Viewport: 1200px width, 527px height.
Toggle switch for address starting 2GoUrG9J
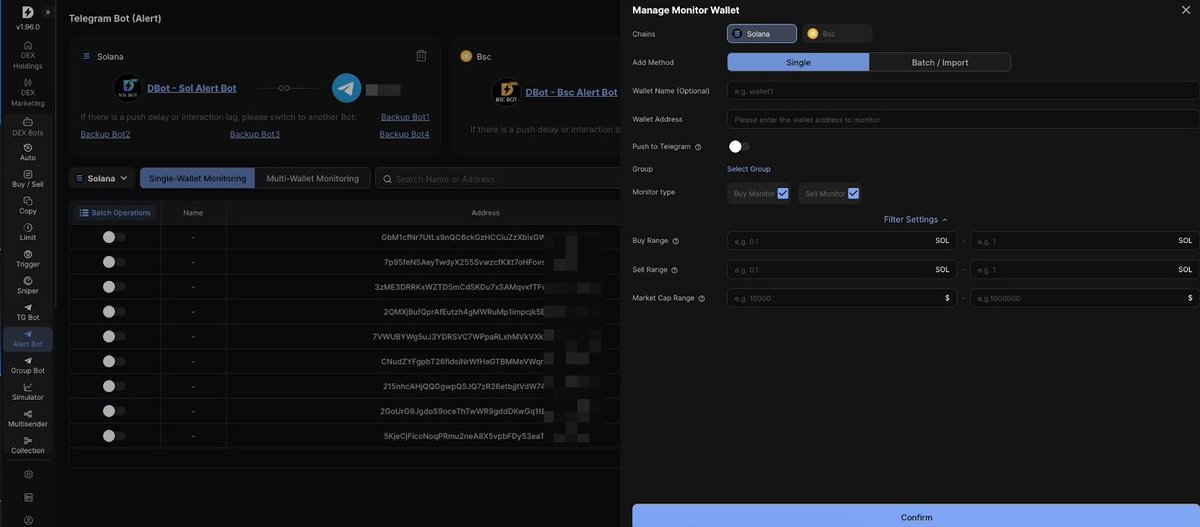[x=114, y=411]
